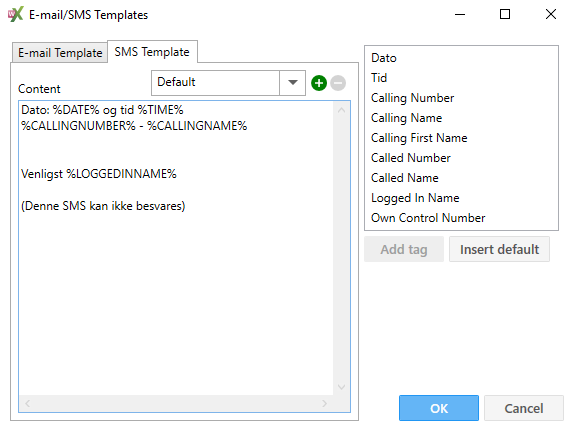The width and height of the screenshot is (574, 430).
Task: Click the vertical scrollbar down arrow
Action: pyautogui.click(x=342, y=387)
